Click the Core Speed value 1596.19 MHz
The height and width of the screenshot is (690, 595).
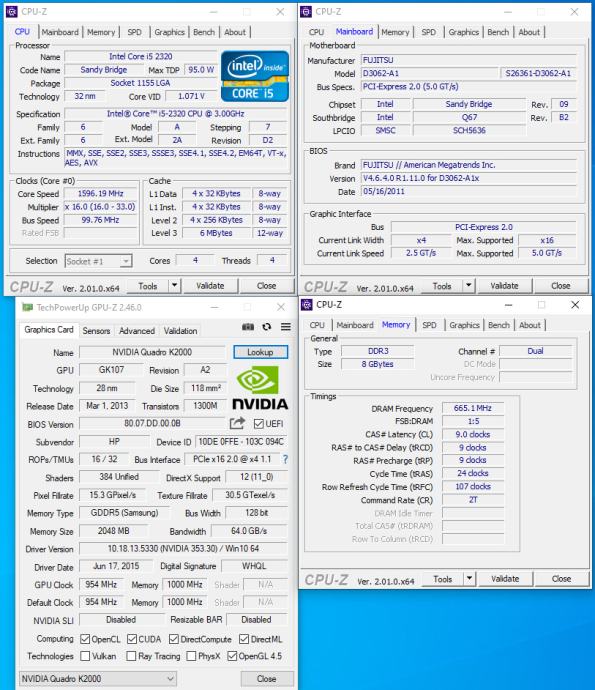click(x=101, y=194)
